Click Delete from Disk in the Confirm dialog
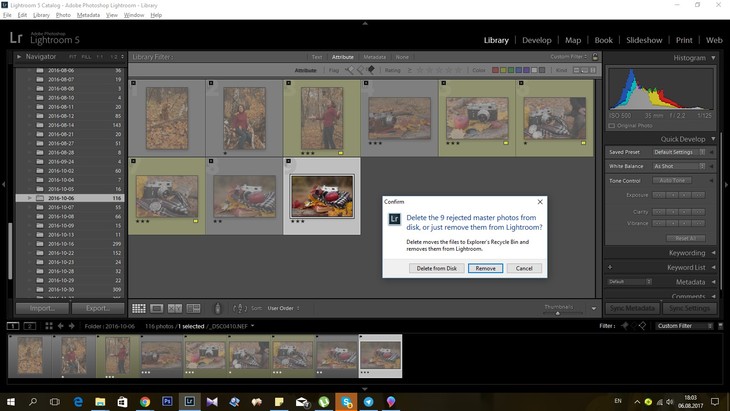 point(436,268)
